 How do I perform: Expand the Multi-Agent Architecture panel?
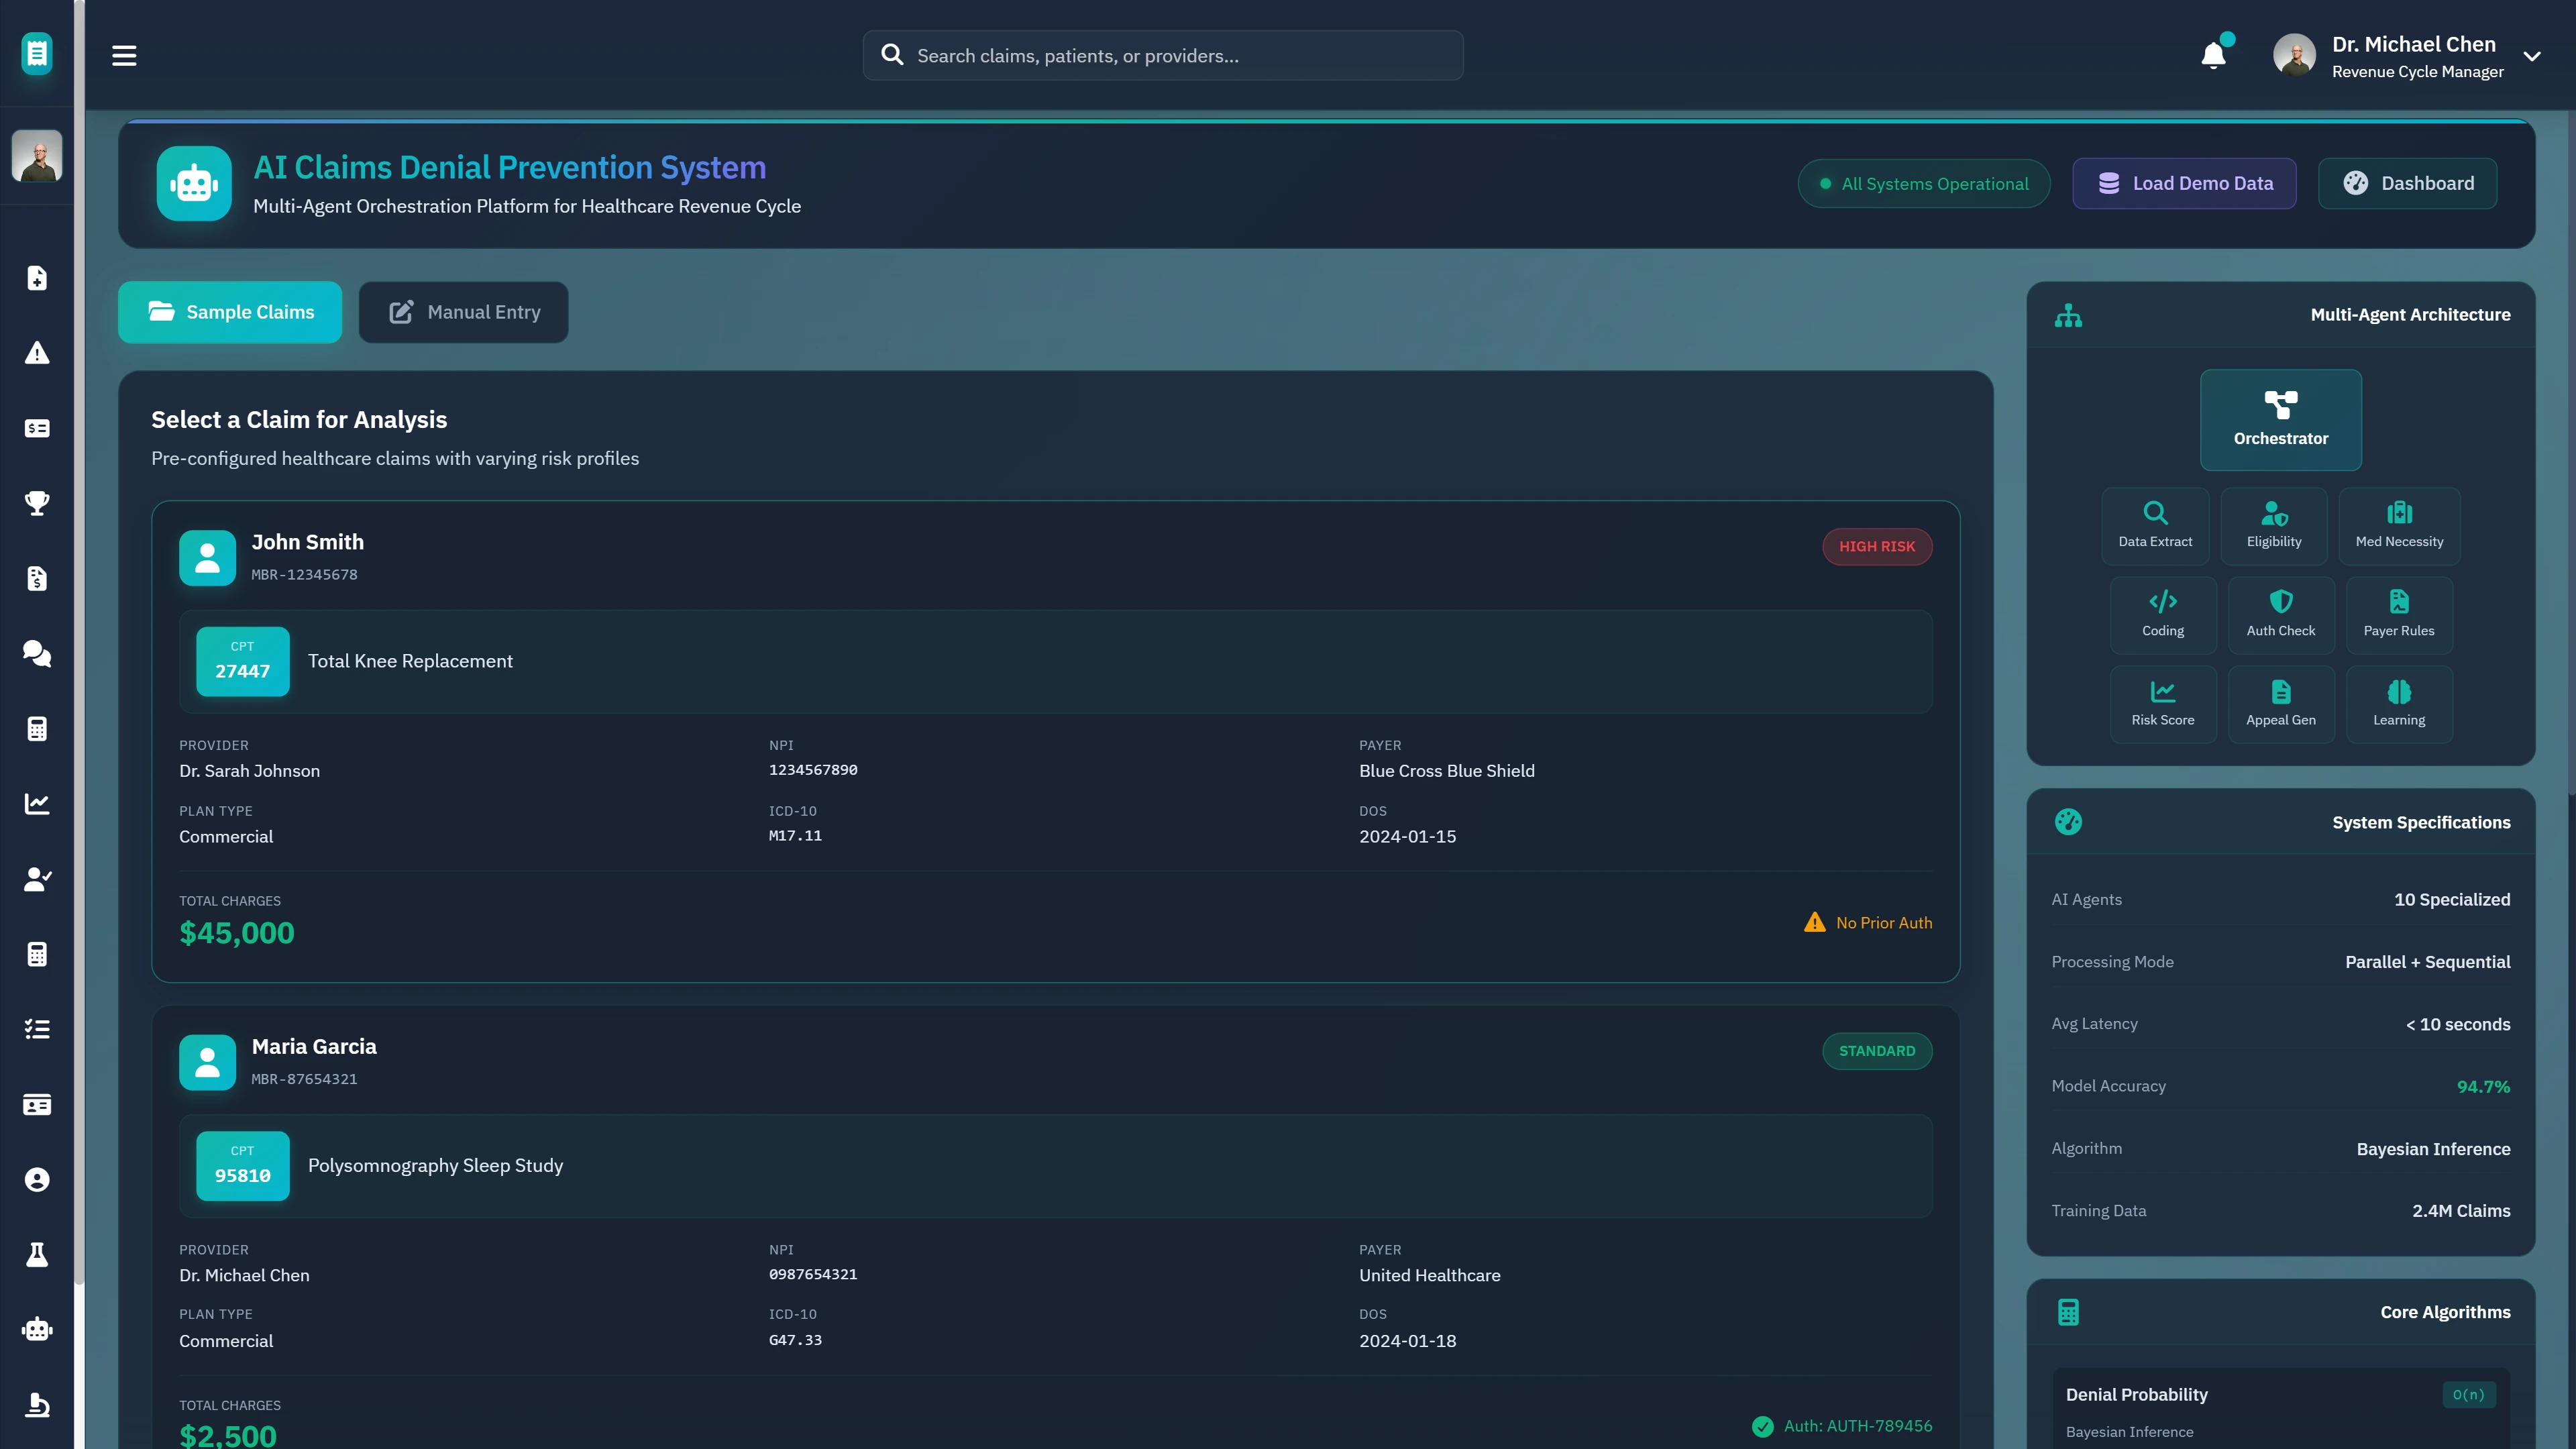coord(2409,314)
